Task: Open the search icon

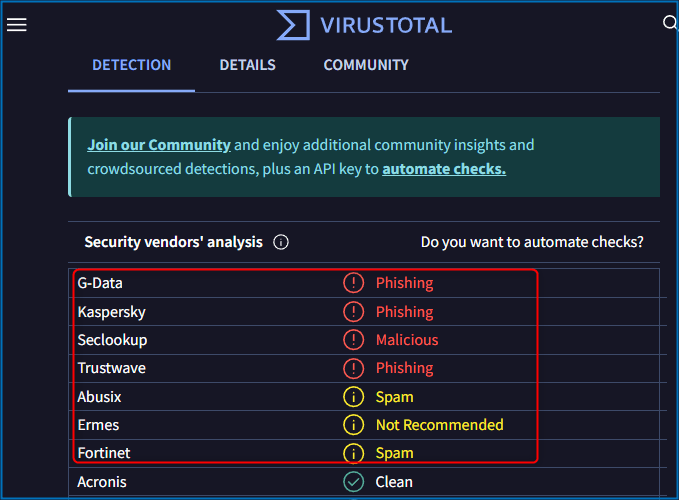Action: tap(670, 24)
